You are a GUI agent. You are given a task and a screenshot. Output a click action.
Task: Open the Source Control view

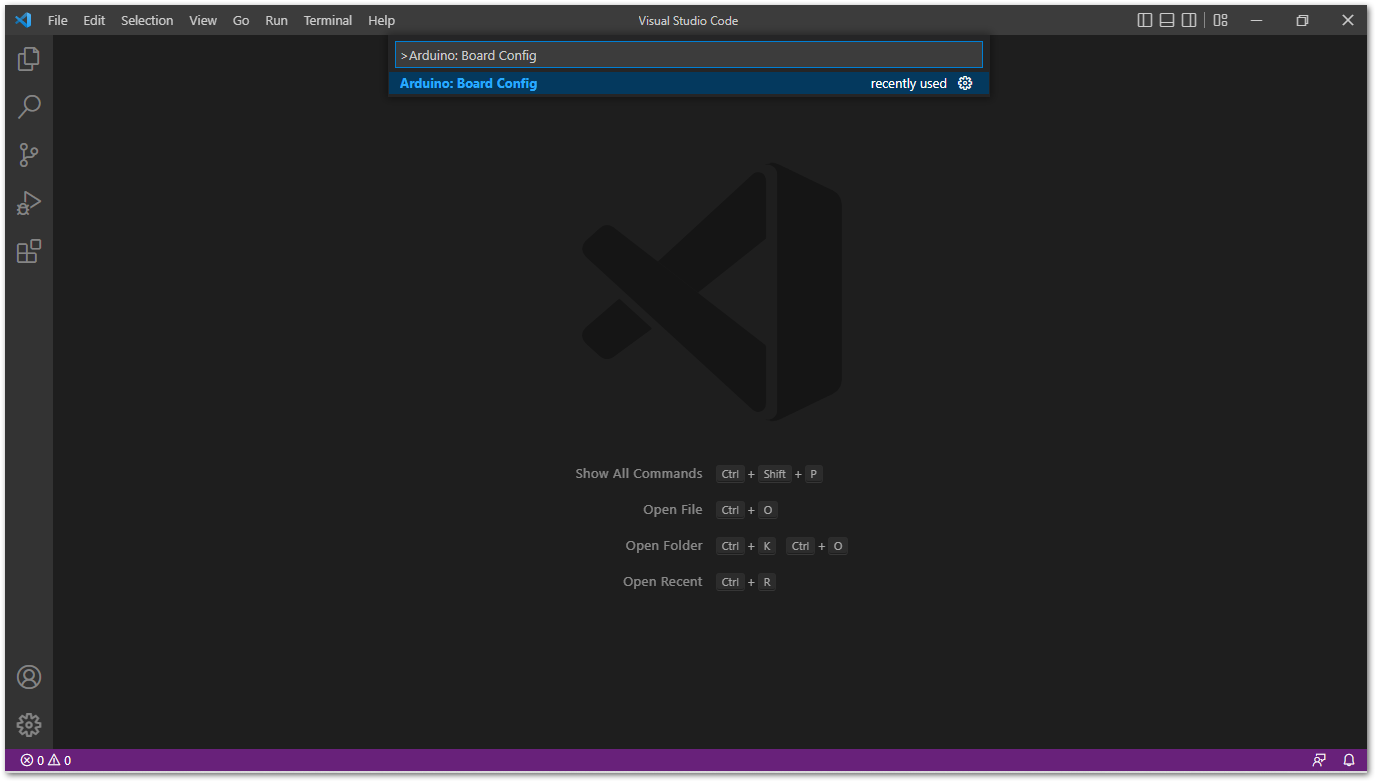coord(29,155)
